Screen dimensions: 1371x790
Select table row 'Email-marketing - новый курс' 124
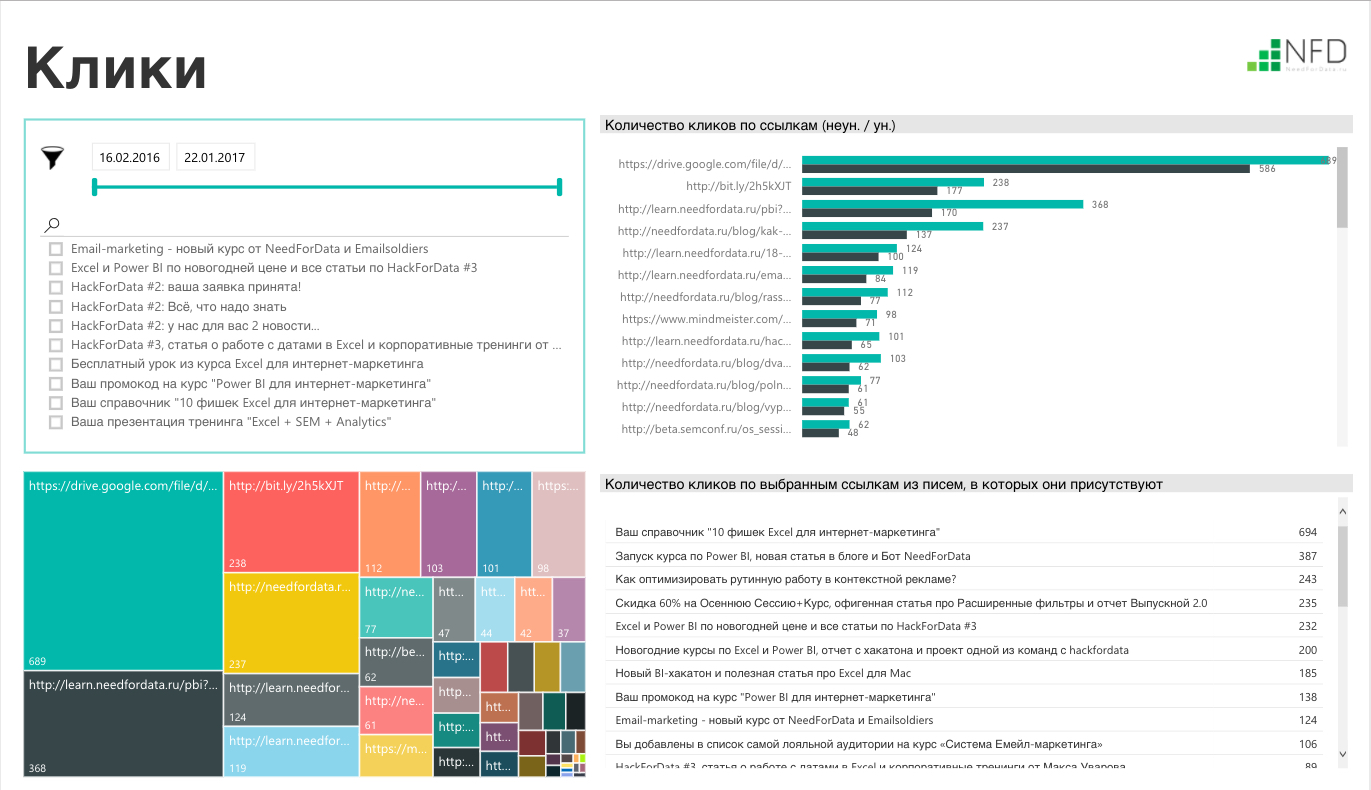964,720
